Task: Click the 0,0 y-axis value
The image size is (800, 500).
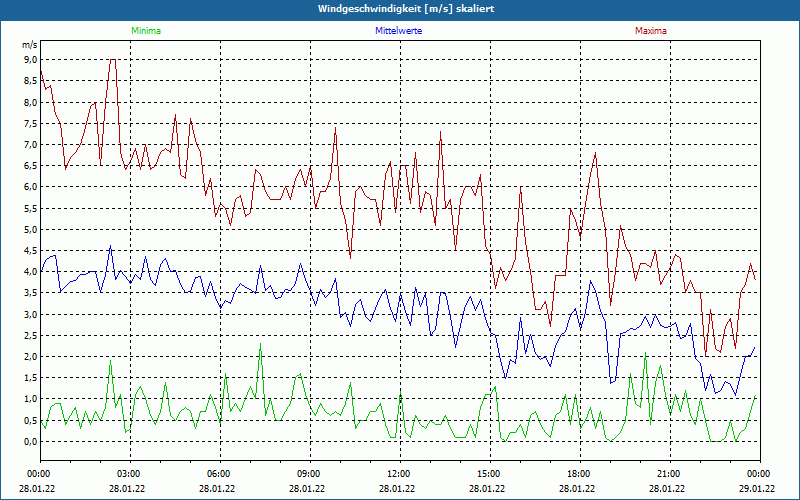Action: click(31, 442)
